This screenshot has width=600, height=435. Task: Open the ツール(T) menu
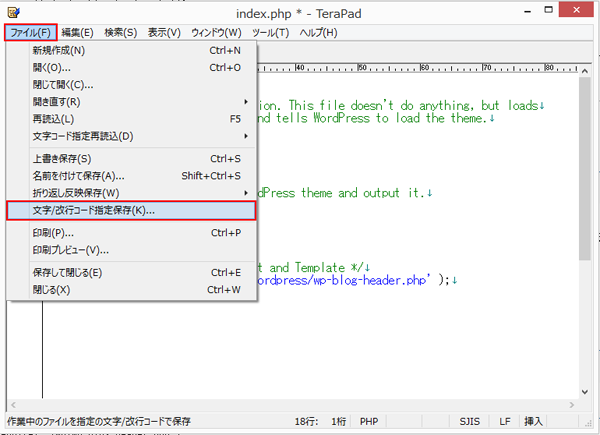(x=271, y=33)
